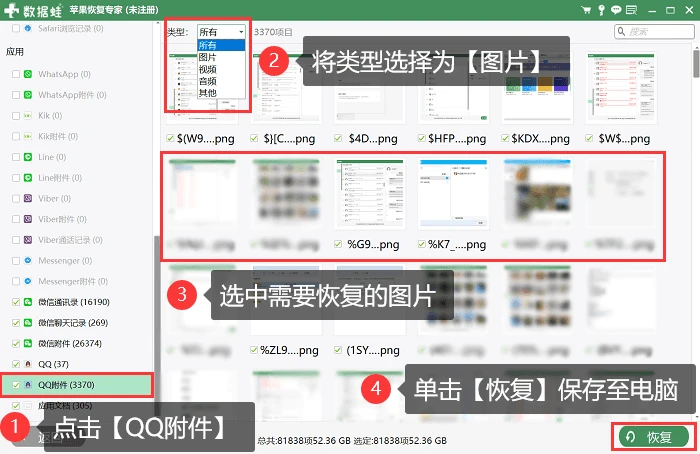Choose 所有 in the type list
700x454 pixels.
pos(221,45)
